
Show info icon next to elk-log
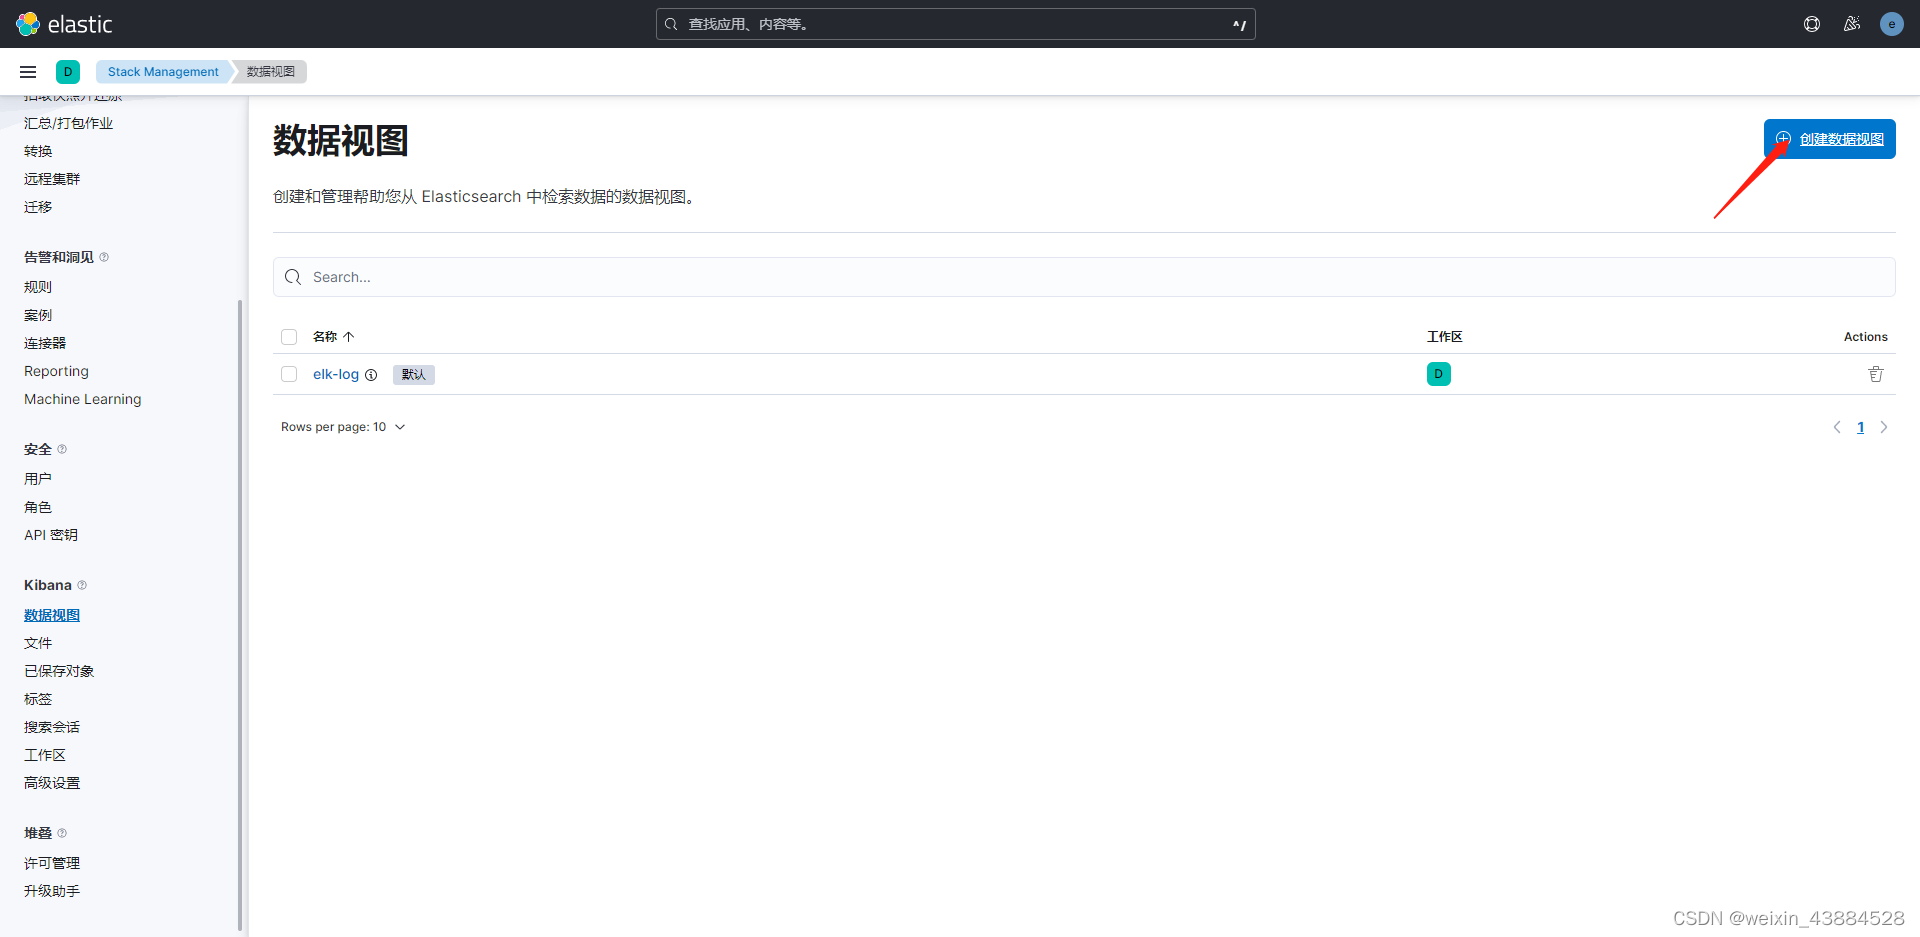click(371, 375)
